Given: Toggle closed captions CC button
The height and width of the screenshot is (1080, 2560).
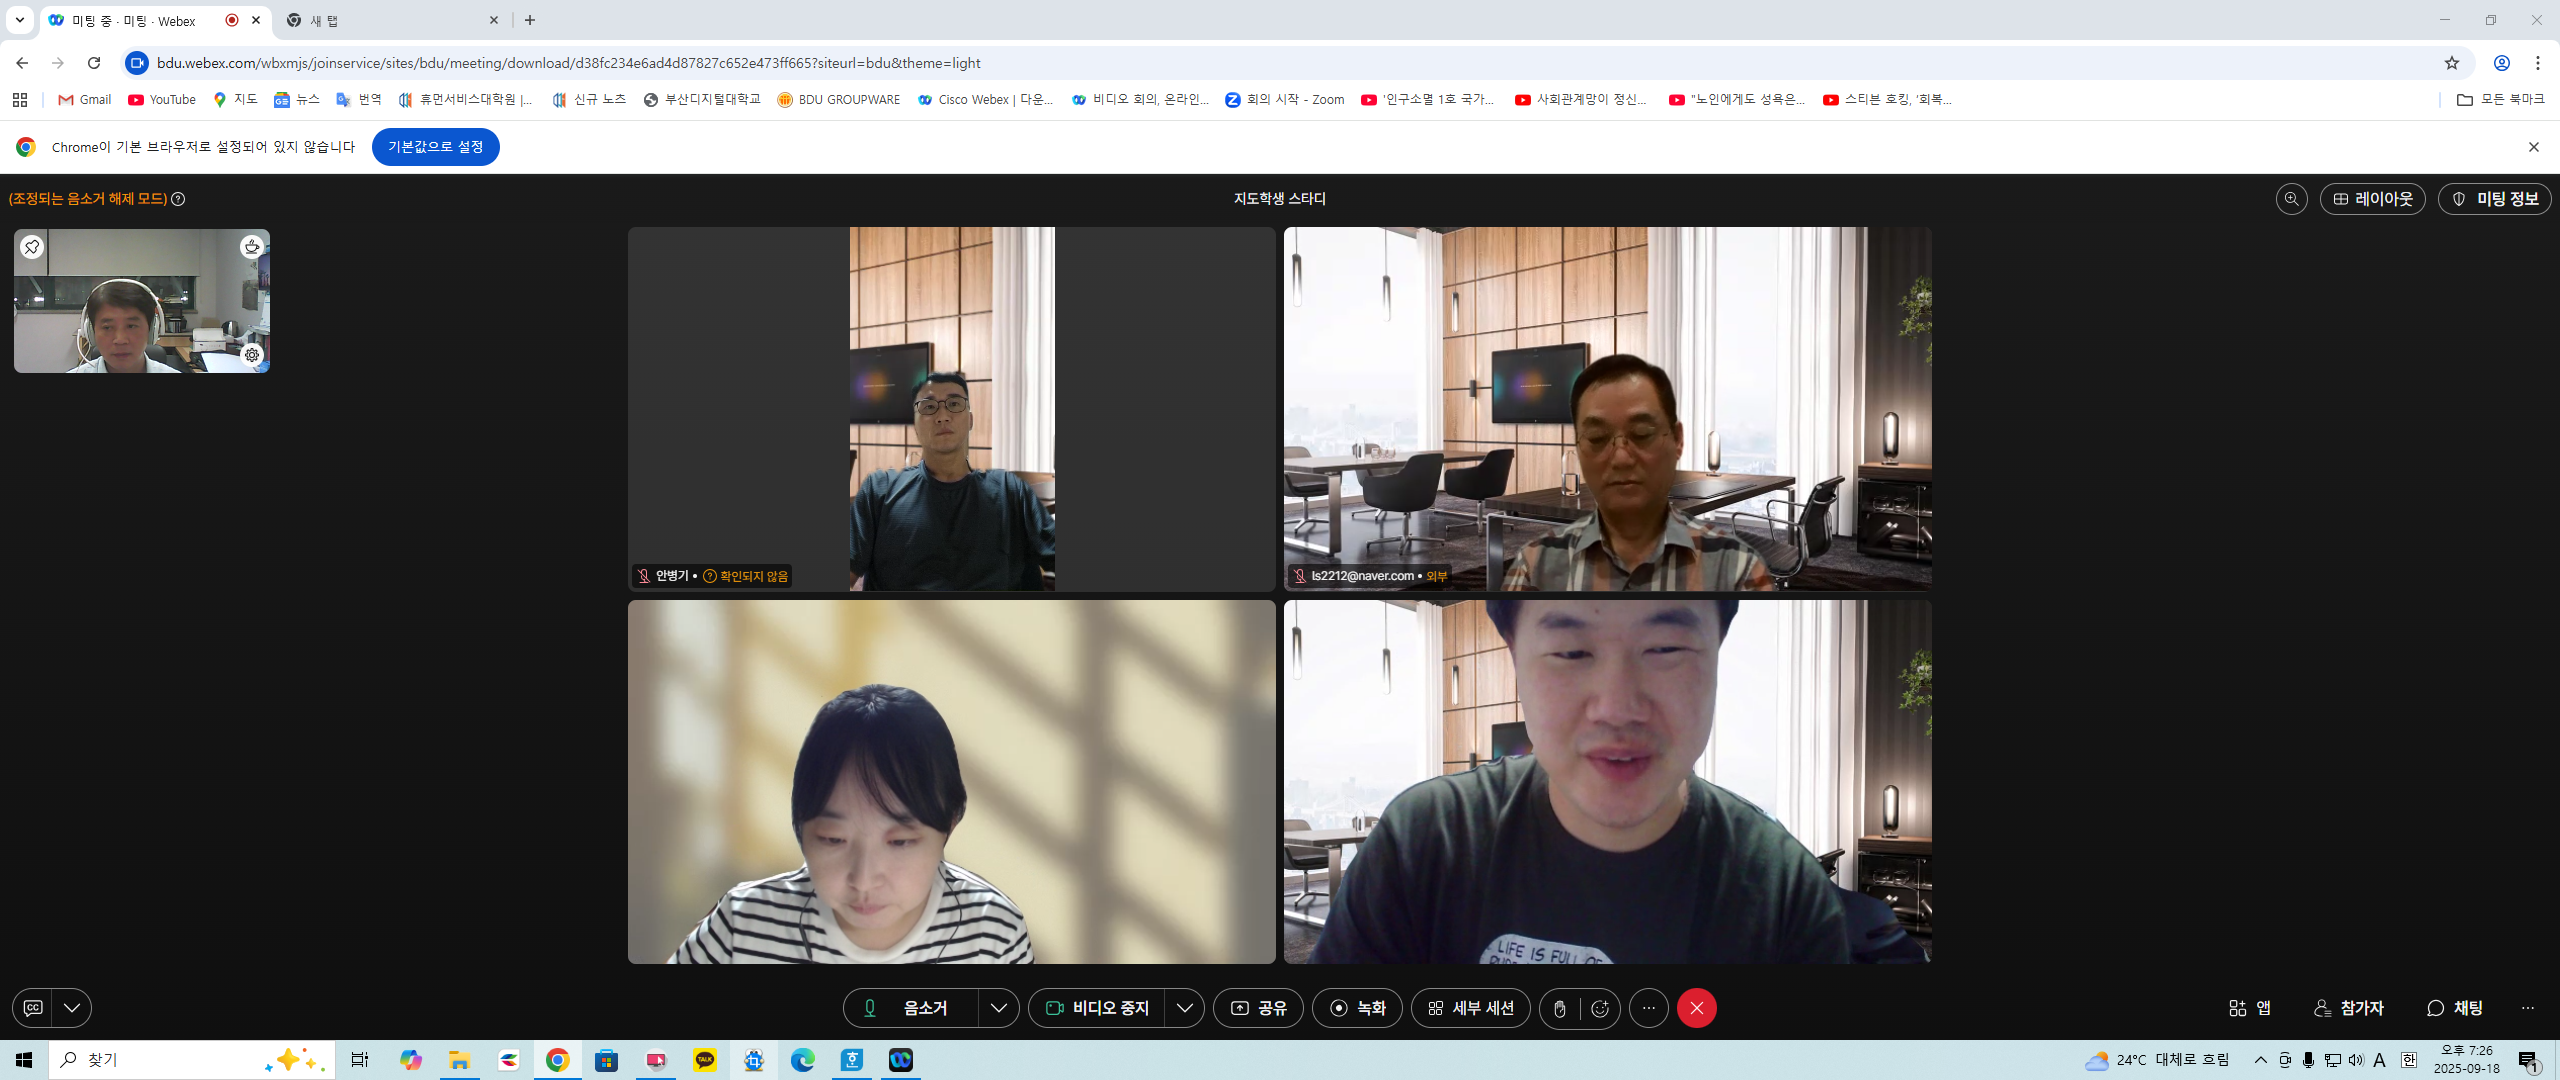Looking at the screenshot, I should 33,1008.
